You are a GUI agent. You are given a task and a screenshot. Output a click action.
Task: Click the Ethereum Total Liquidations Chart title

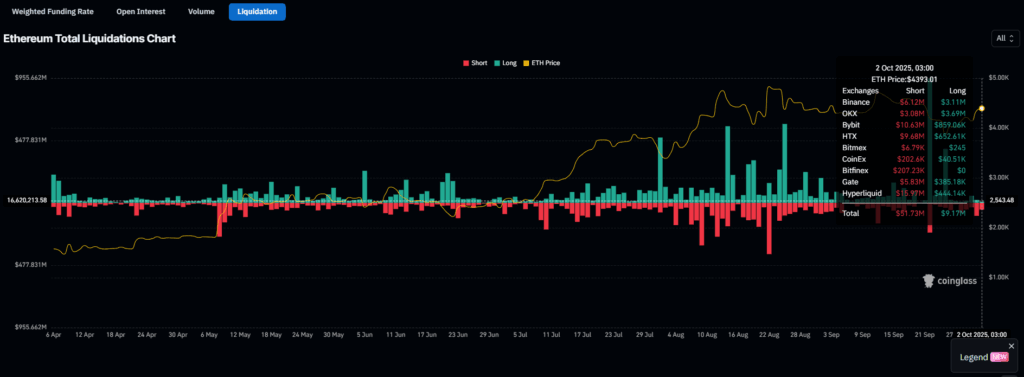(x=89, y=39)
